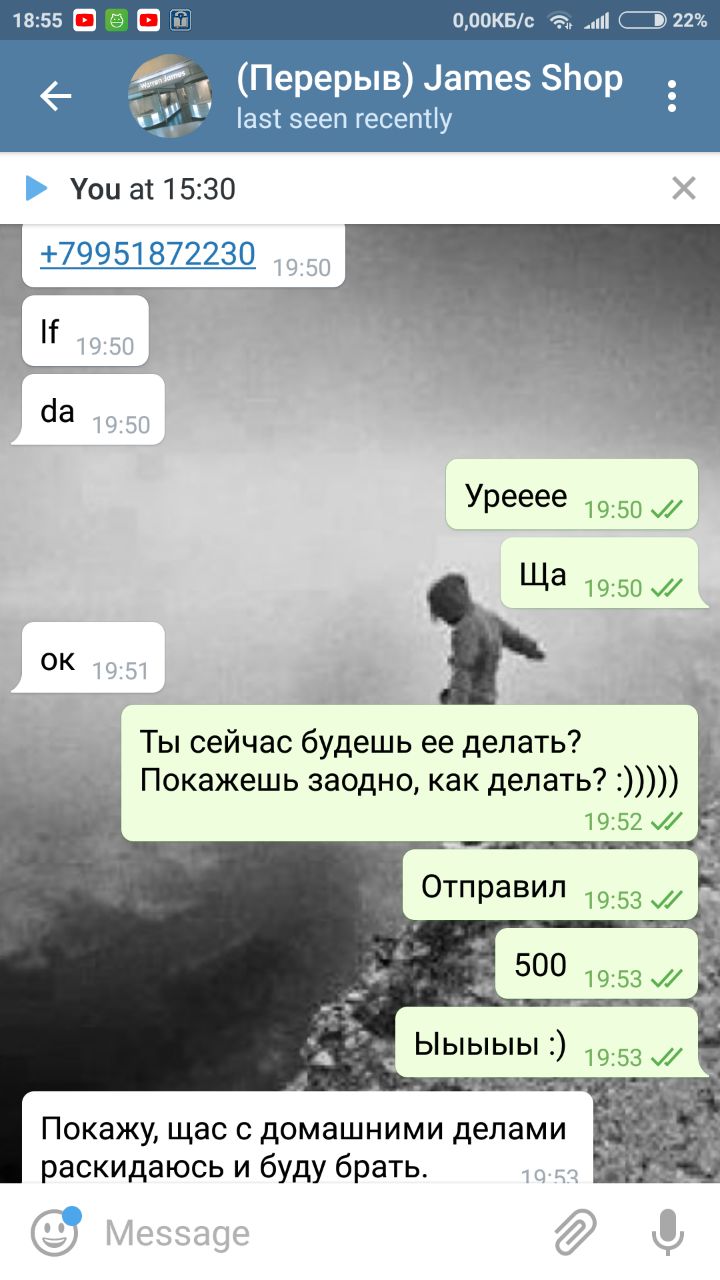Screen dimensions: 720x1280
Task: Tap the paperclip attachment icon
Action: (575, 1232)
